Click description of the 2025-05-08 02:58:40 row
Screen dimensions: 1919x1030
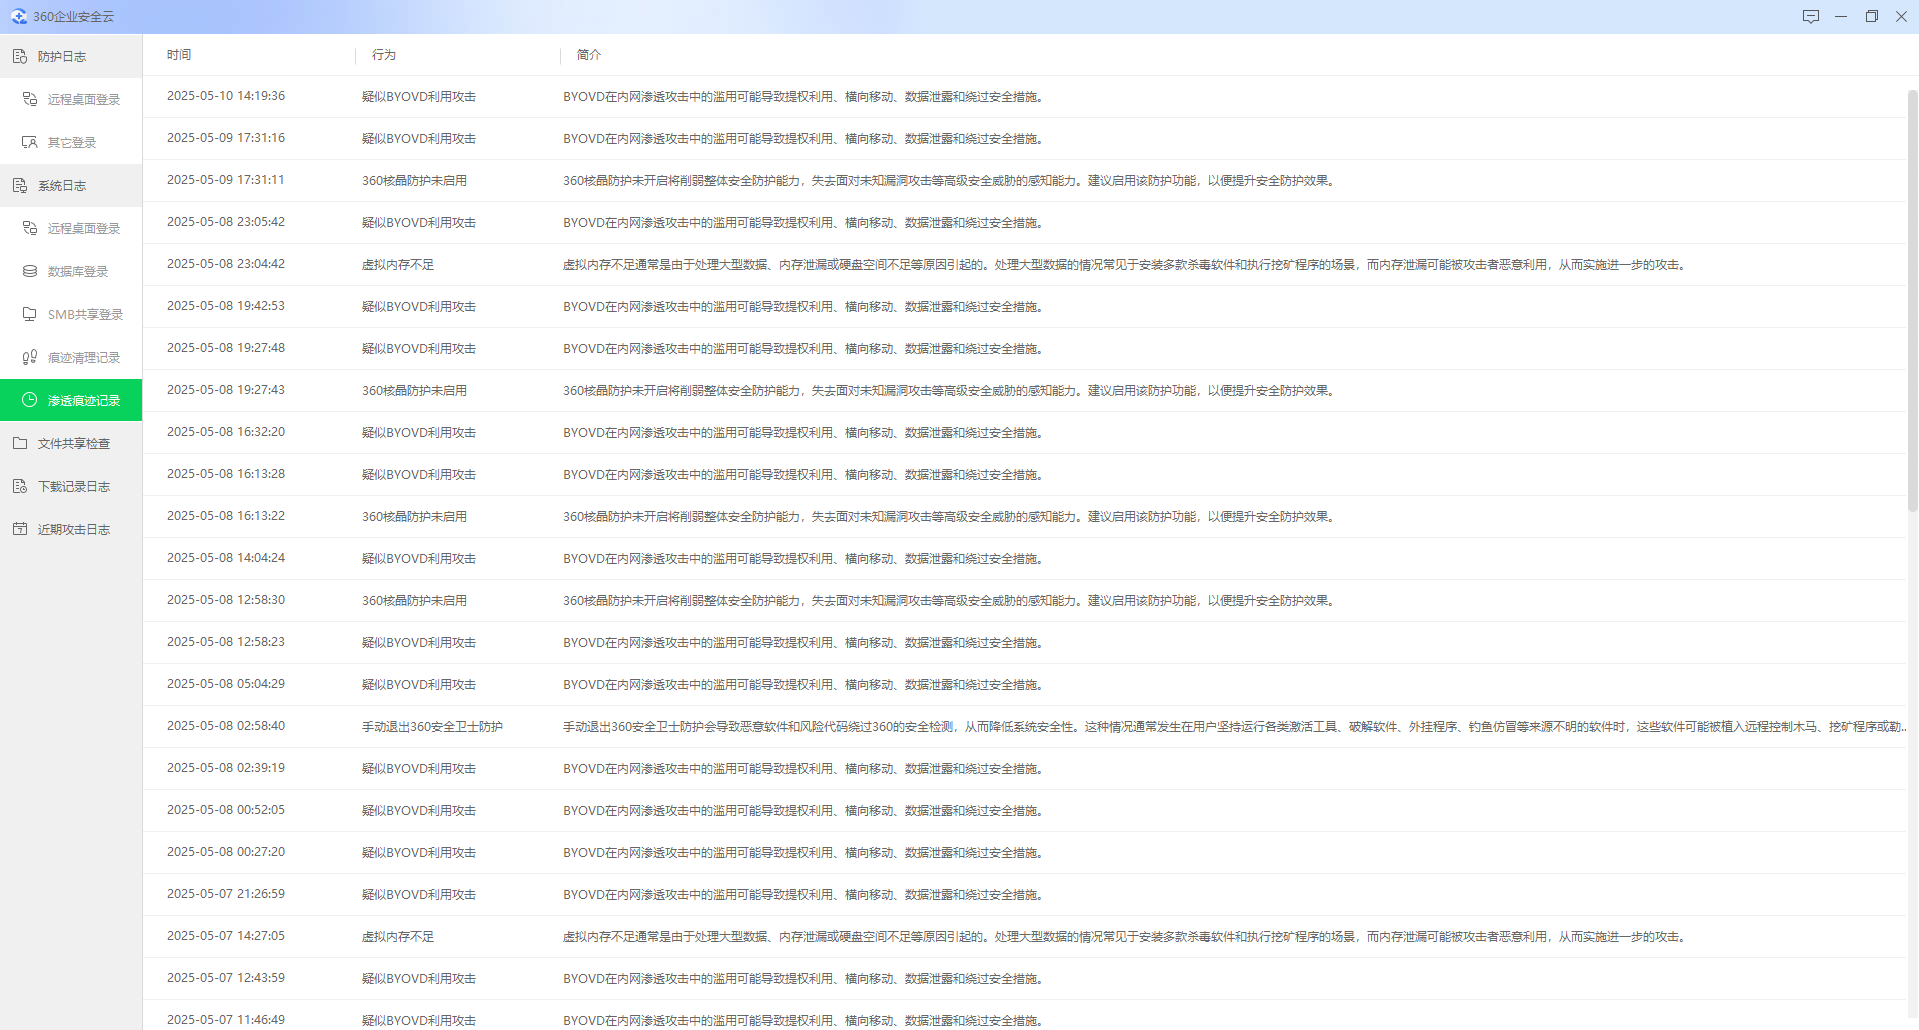coord(1235,727)
